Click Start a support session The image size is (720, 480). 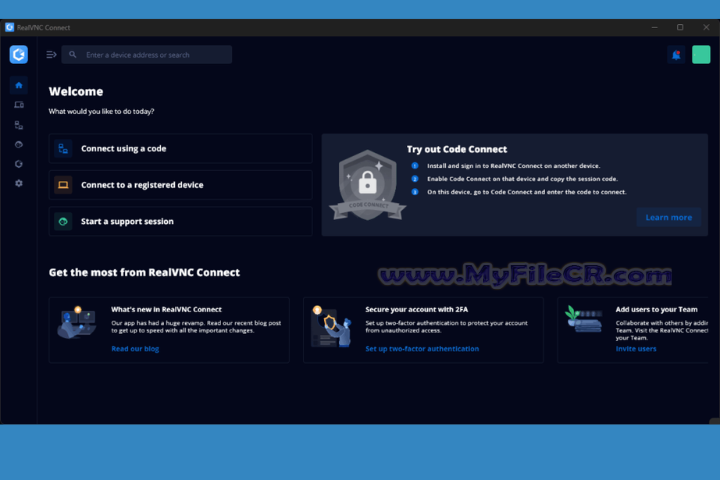pos(180,221)
